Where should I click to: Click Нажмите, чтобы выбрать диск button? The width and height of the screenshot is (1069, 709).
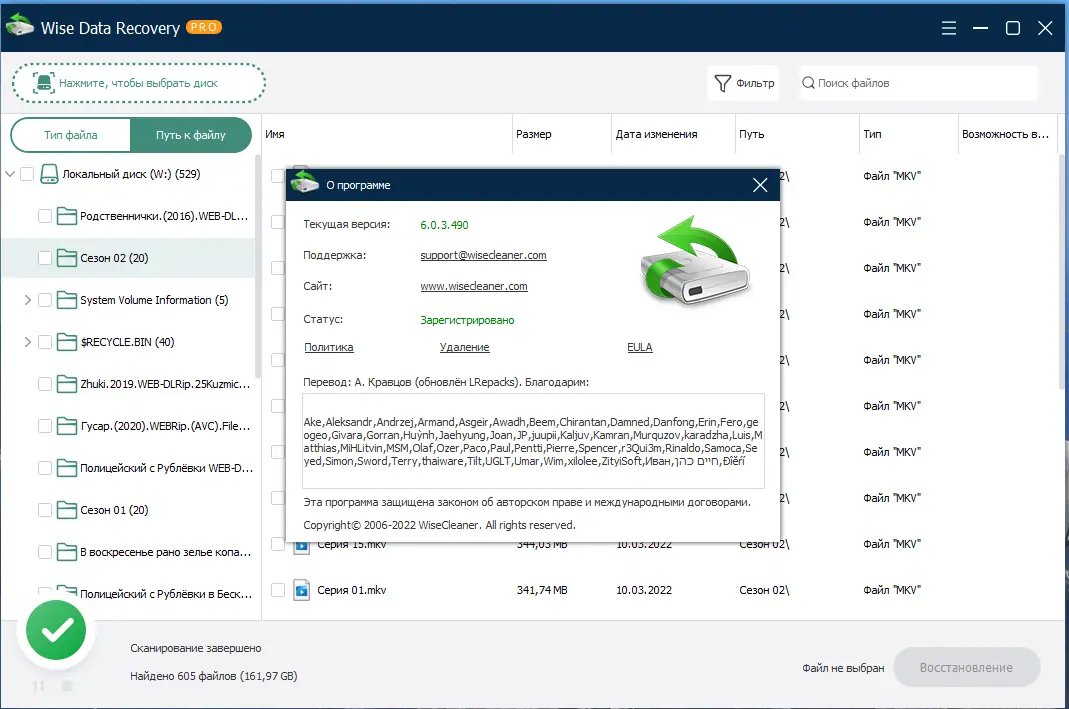pos(138,83)
